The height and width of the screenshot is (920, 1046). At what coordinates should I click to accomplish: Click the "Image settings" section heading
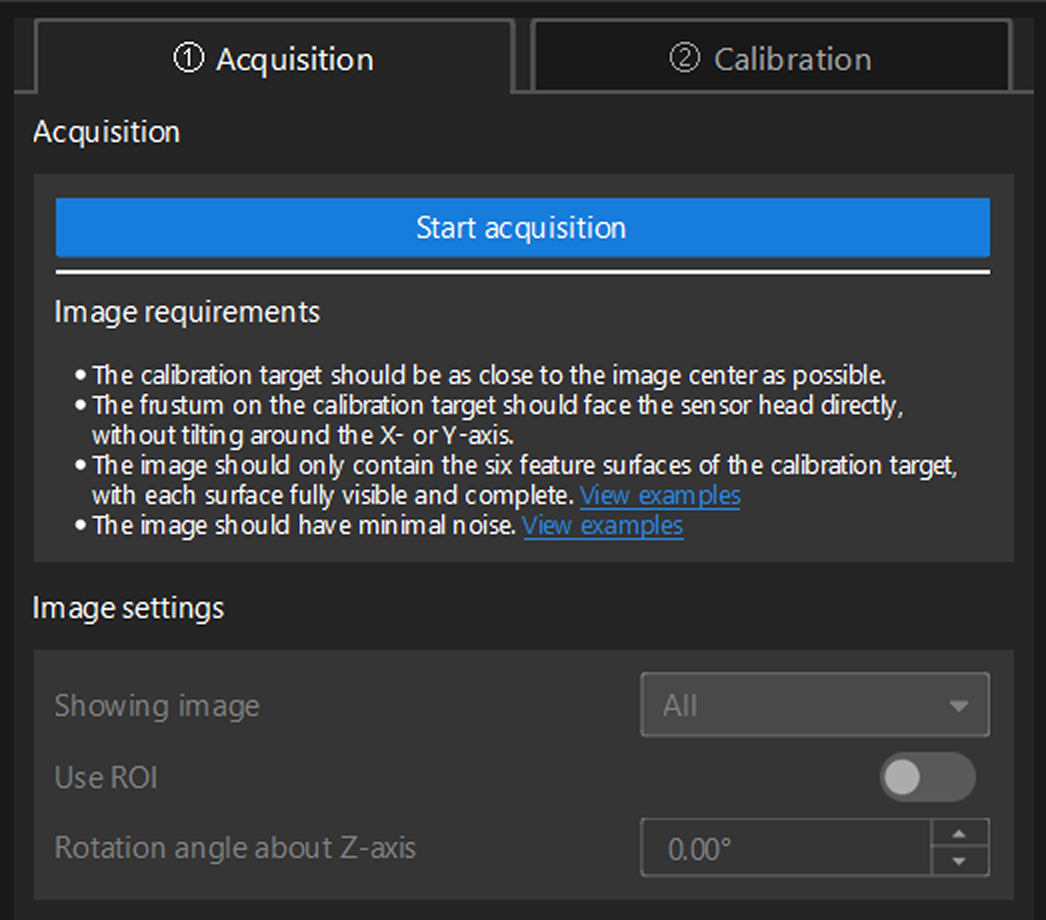click(x=128, y=608)
